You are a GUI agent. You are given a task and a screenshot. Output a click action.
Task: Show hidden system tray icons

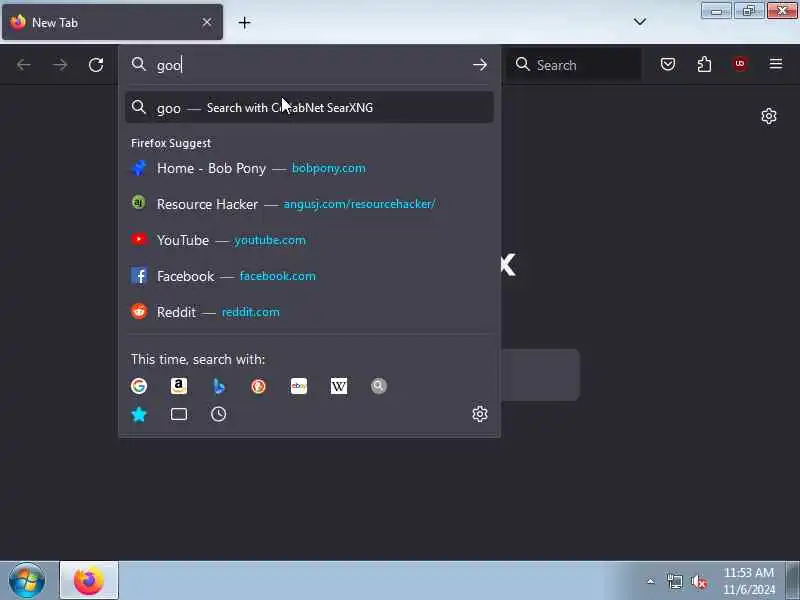pyautogui.click(x=651, y=581)
